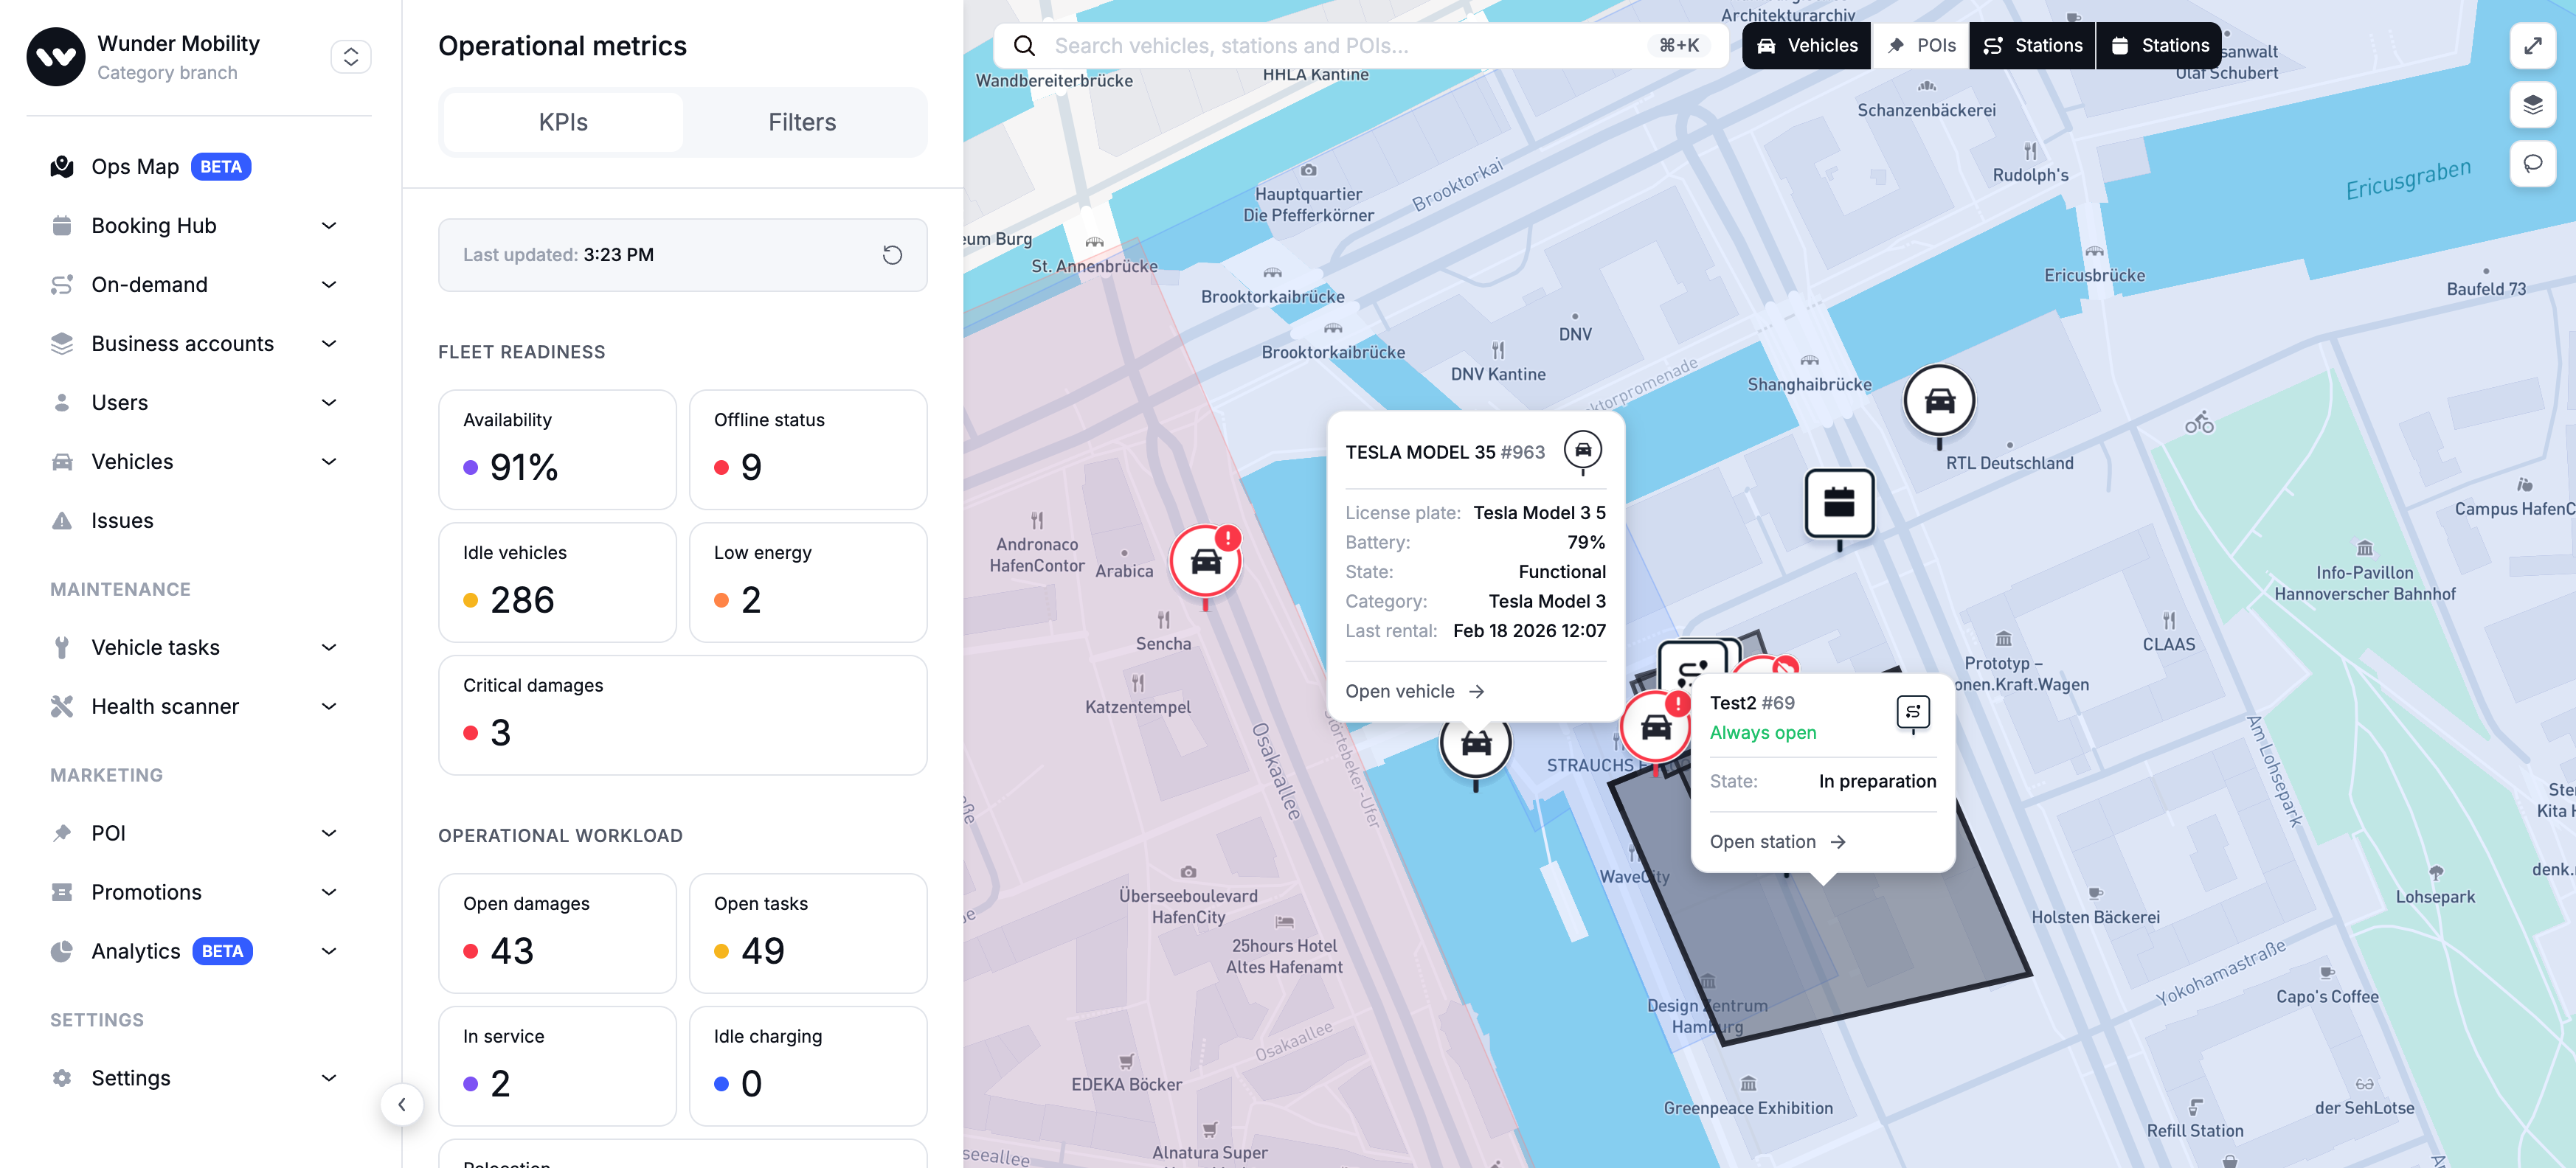Click the fullscreen expand map icon
Viewport: 2576px width, 1168px height.
2532,46
